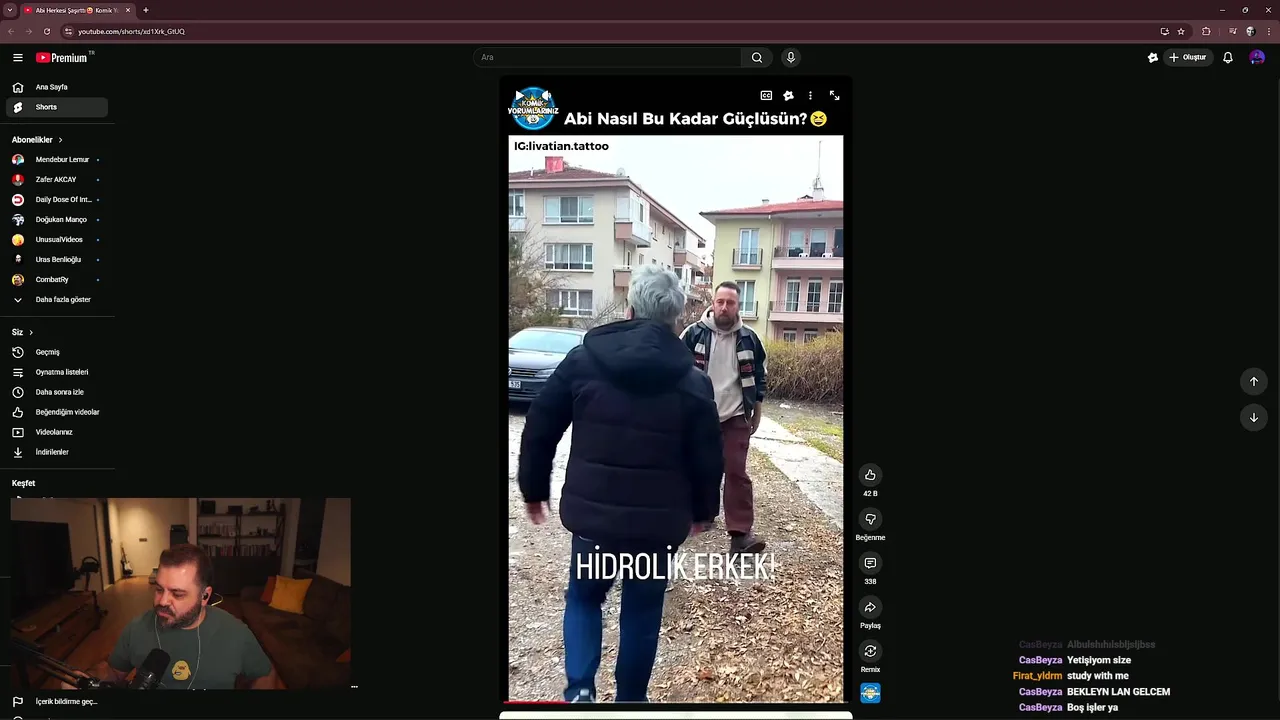Focus the address bar URL
Viewport: 1280px width, 720px height.
[131, 31]
